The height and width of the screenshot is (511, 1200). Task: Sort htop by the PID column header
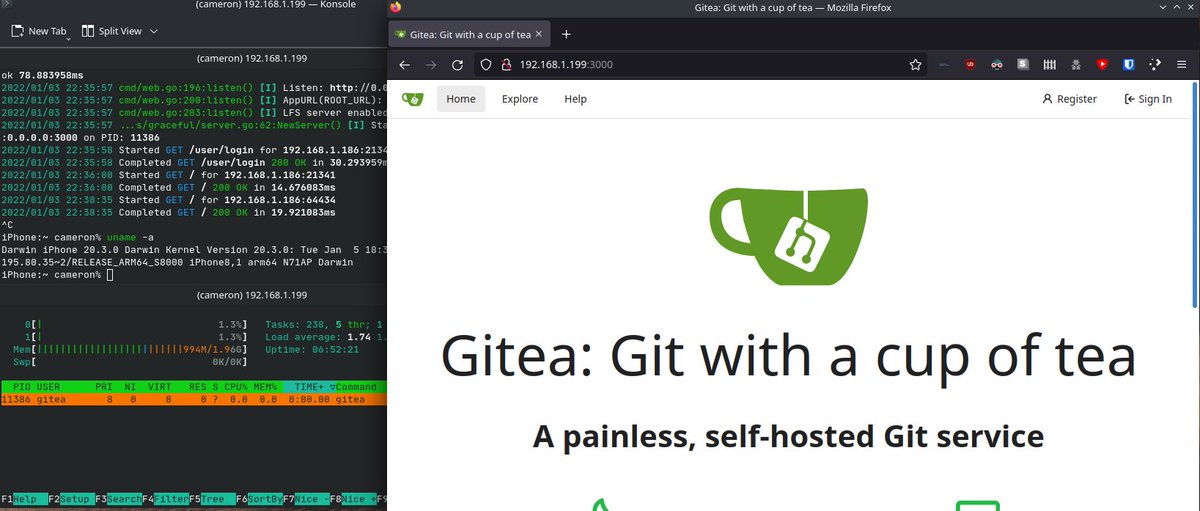point(21,387)
